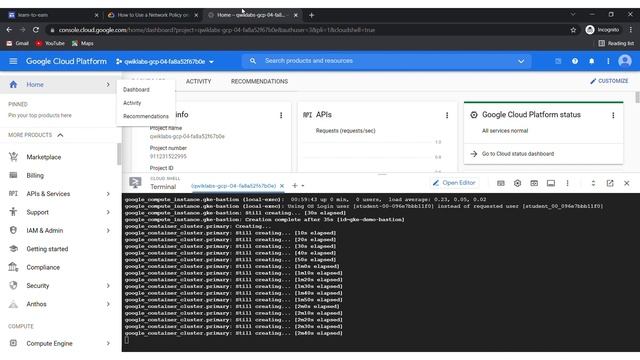Open the header settings three-dot menu

[x=608, y=61]
